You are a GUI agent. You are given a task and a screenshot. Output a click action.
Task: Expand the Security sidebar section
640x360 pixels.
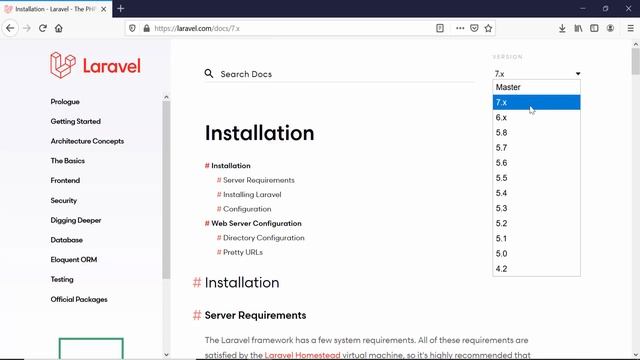click(64, 200)
